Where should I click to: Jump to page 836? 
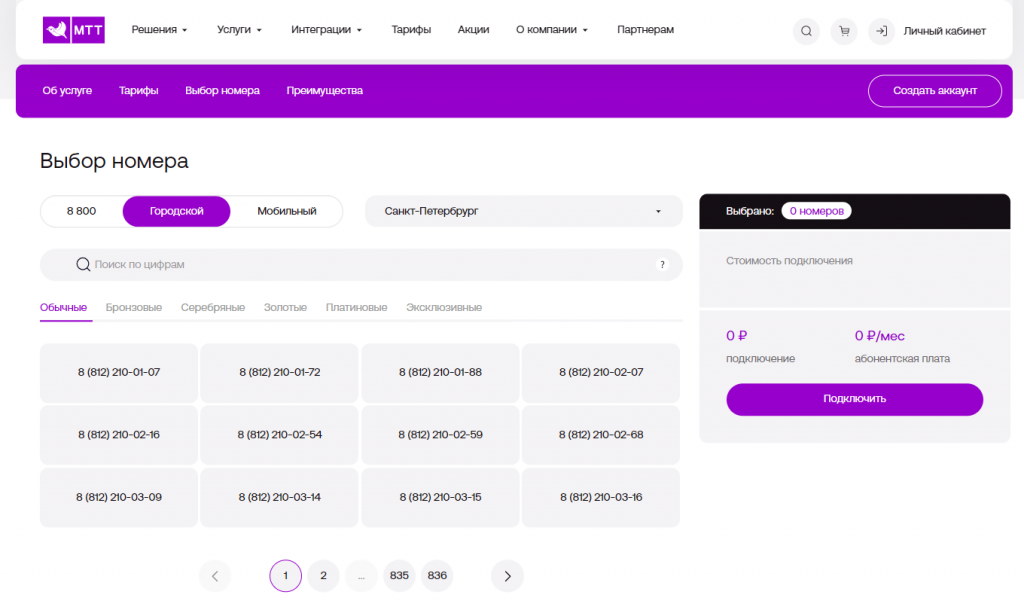437,576
